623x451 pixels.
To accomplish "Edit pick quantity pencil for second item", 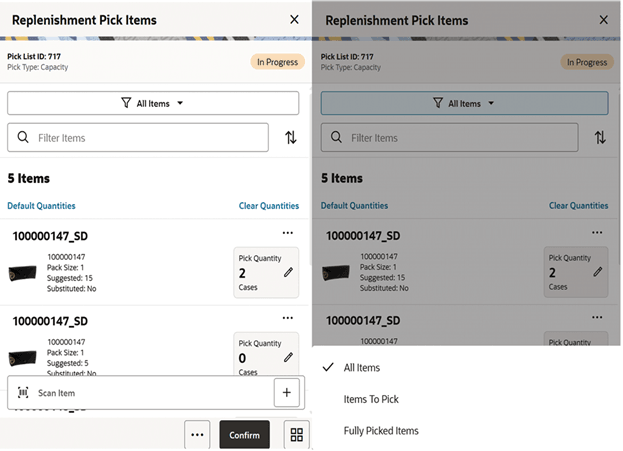I will tap(288, 357).
